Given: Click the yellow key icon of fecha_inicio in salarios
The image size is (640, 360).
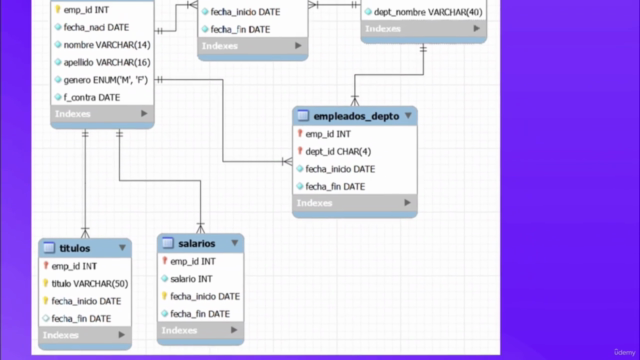Looking at the screenshot, I should click(x=164, y=296).
